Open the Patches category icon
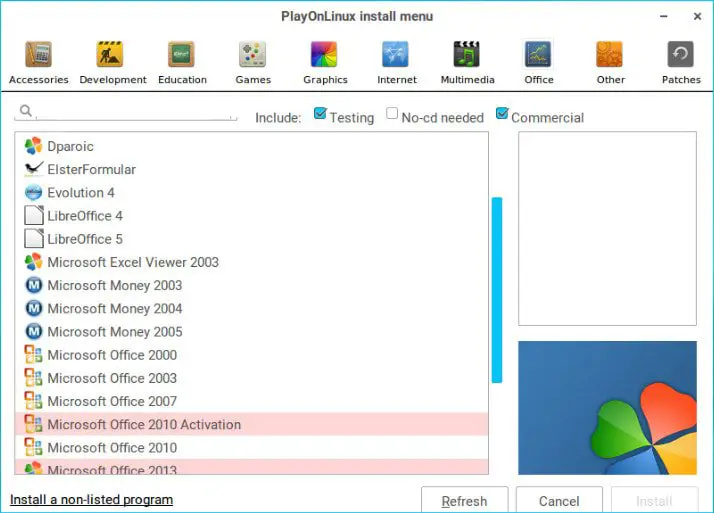The image size is (714, 513). [x=681, y=54]
